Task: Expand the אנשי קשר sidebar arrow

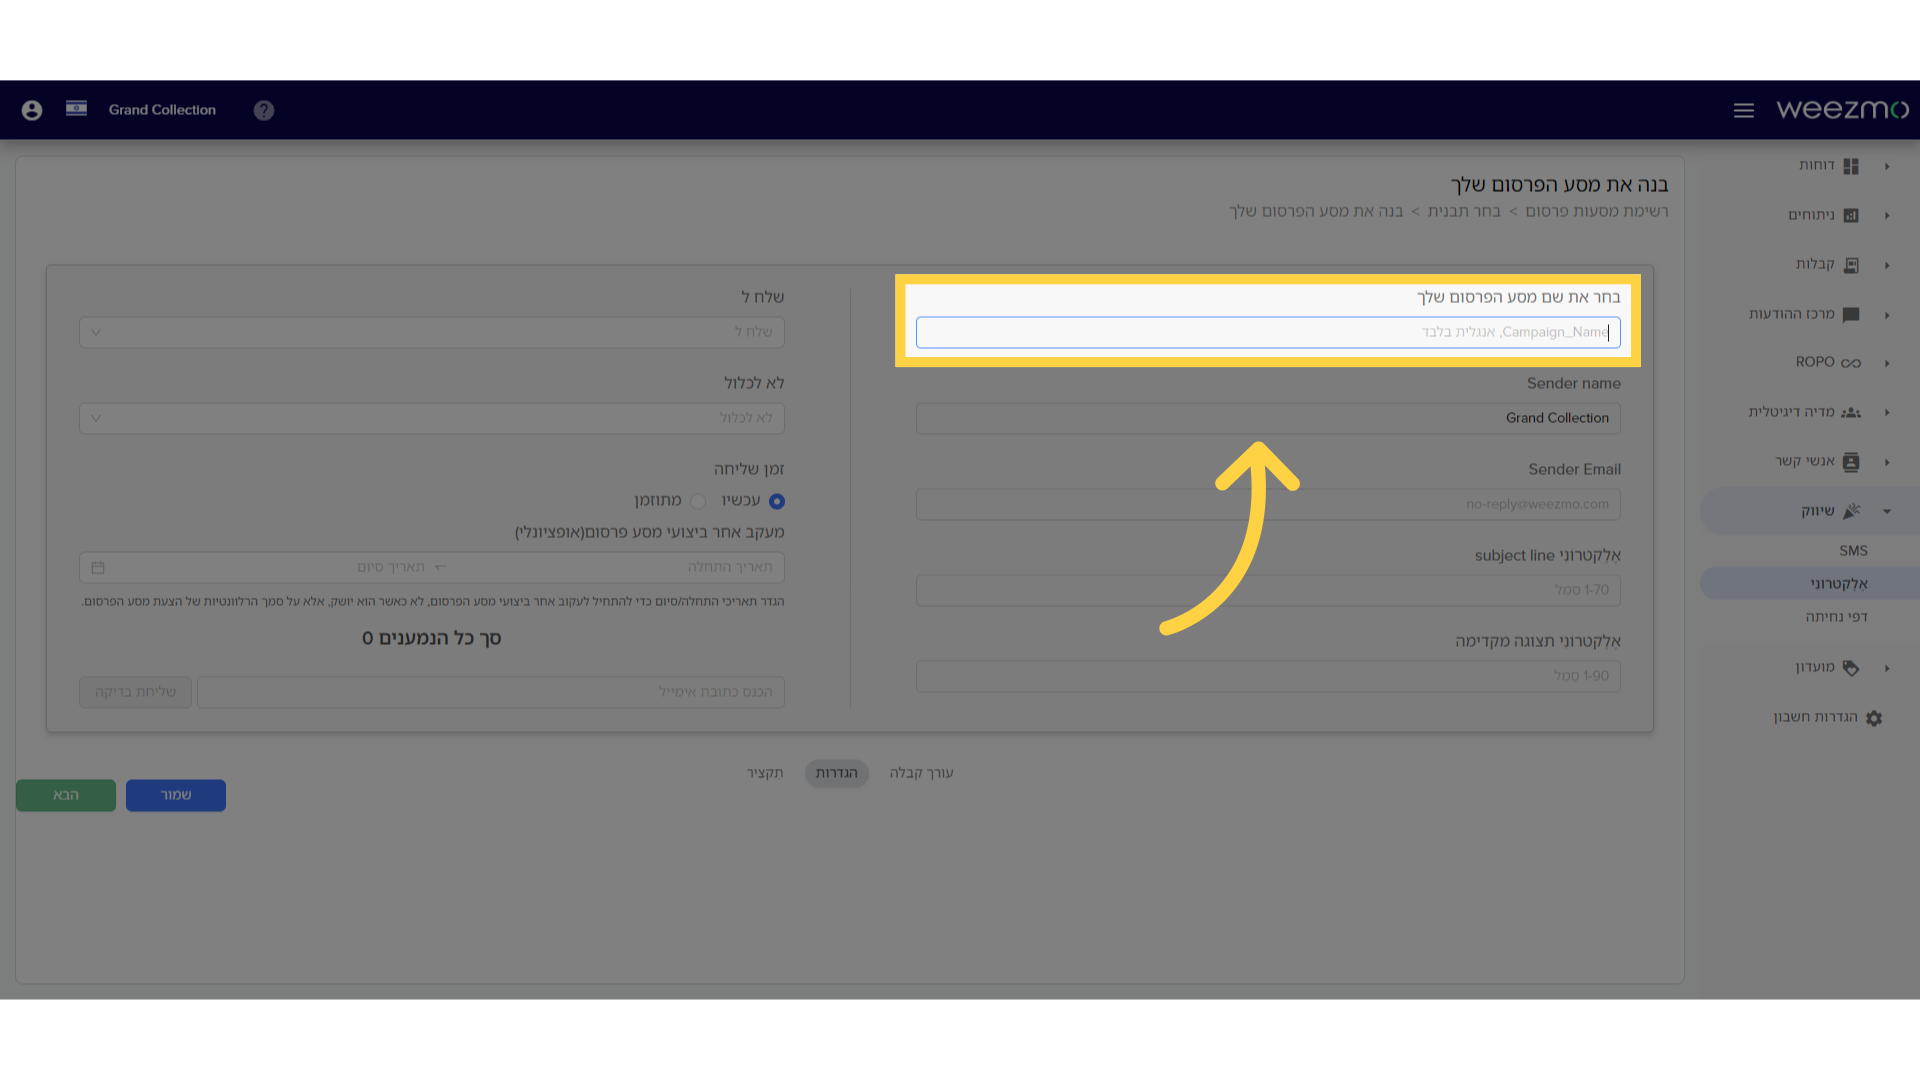Action: [x=1887, y=461]
